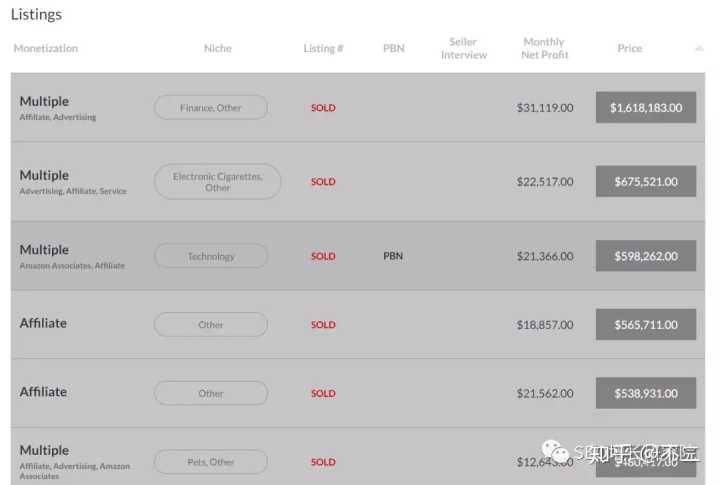Screen dimensions: 720x485
Task: Select the Pets, Other niche tag
Action: 211,462
